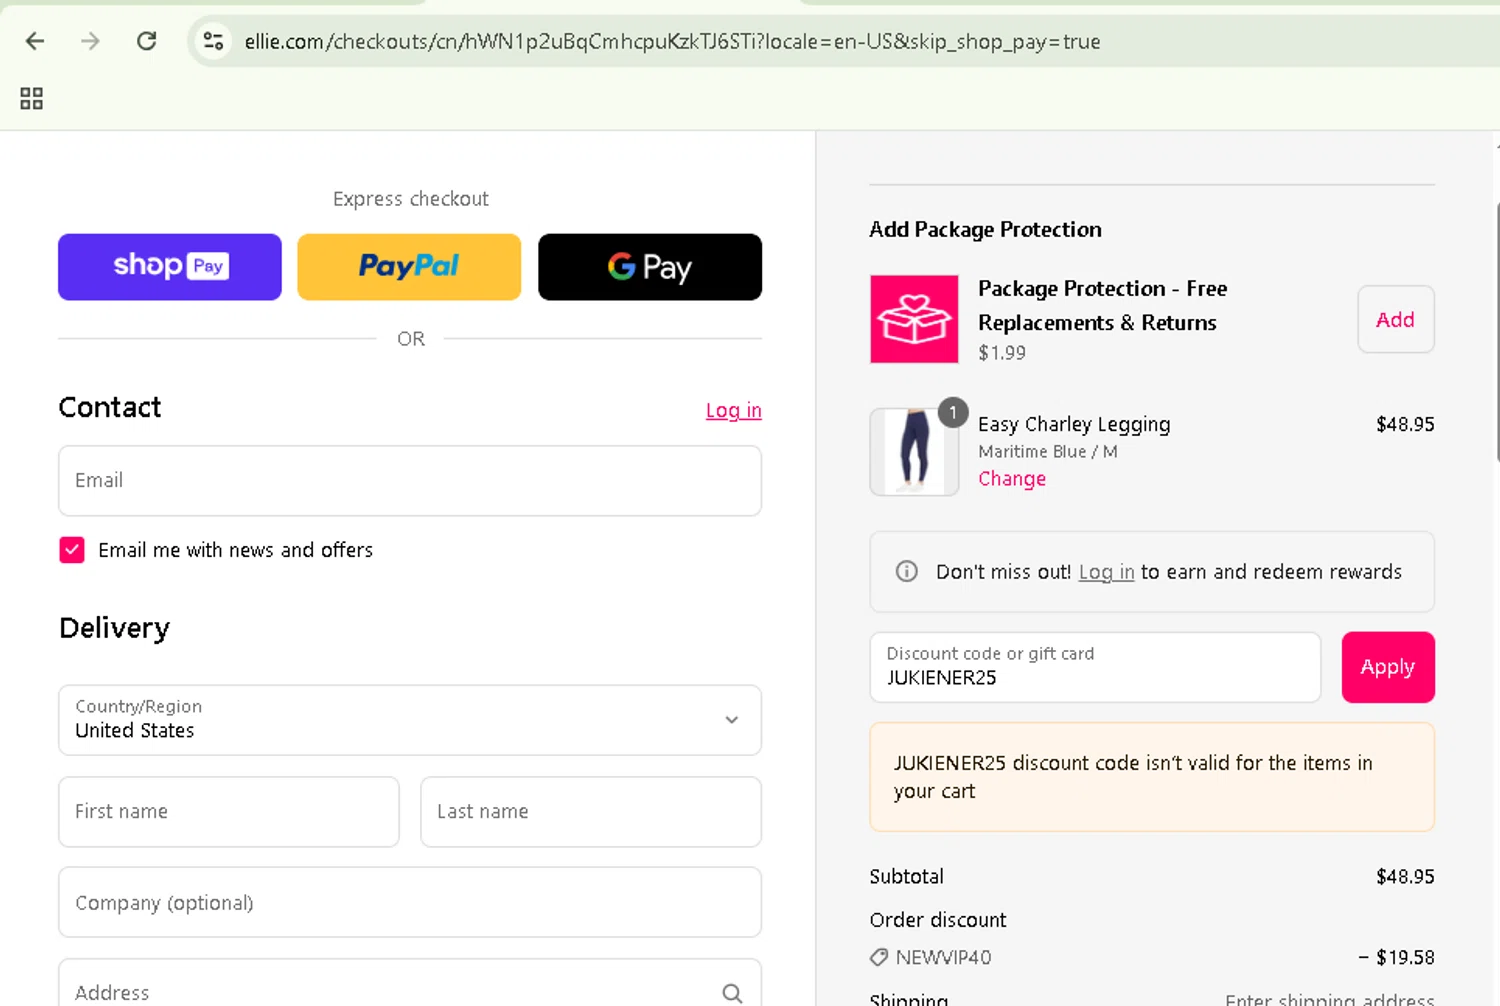Screen dimensions: 1500x1006
Task: Go back with the browser back arrow
Action: coord(35,41)
